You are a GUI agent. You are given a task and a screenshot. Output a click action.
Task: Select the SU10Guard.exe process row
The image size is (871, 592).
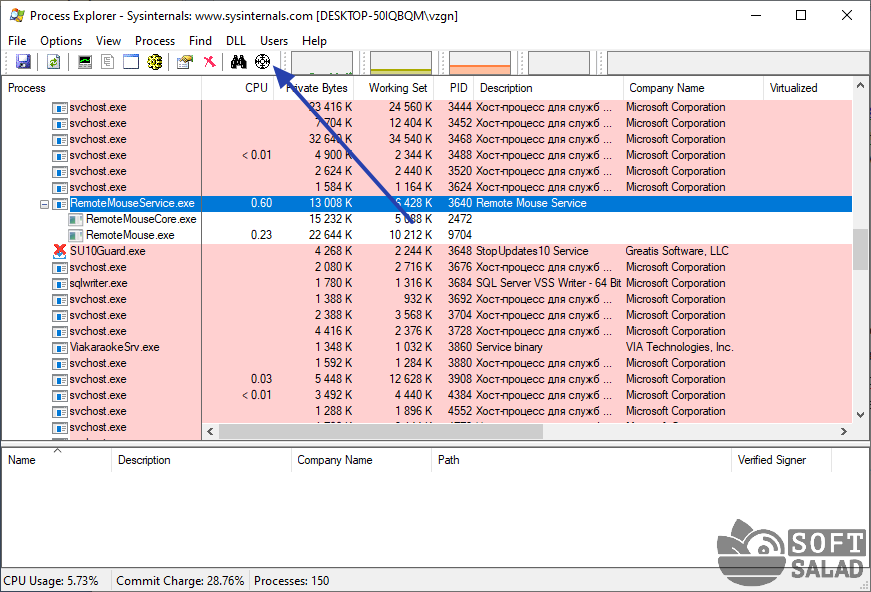427,251
